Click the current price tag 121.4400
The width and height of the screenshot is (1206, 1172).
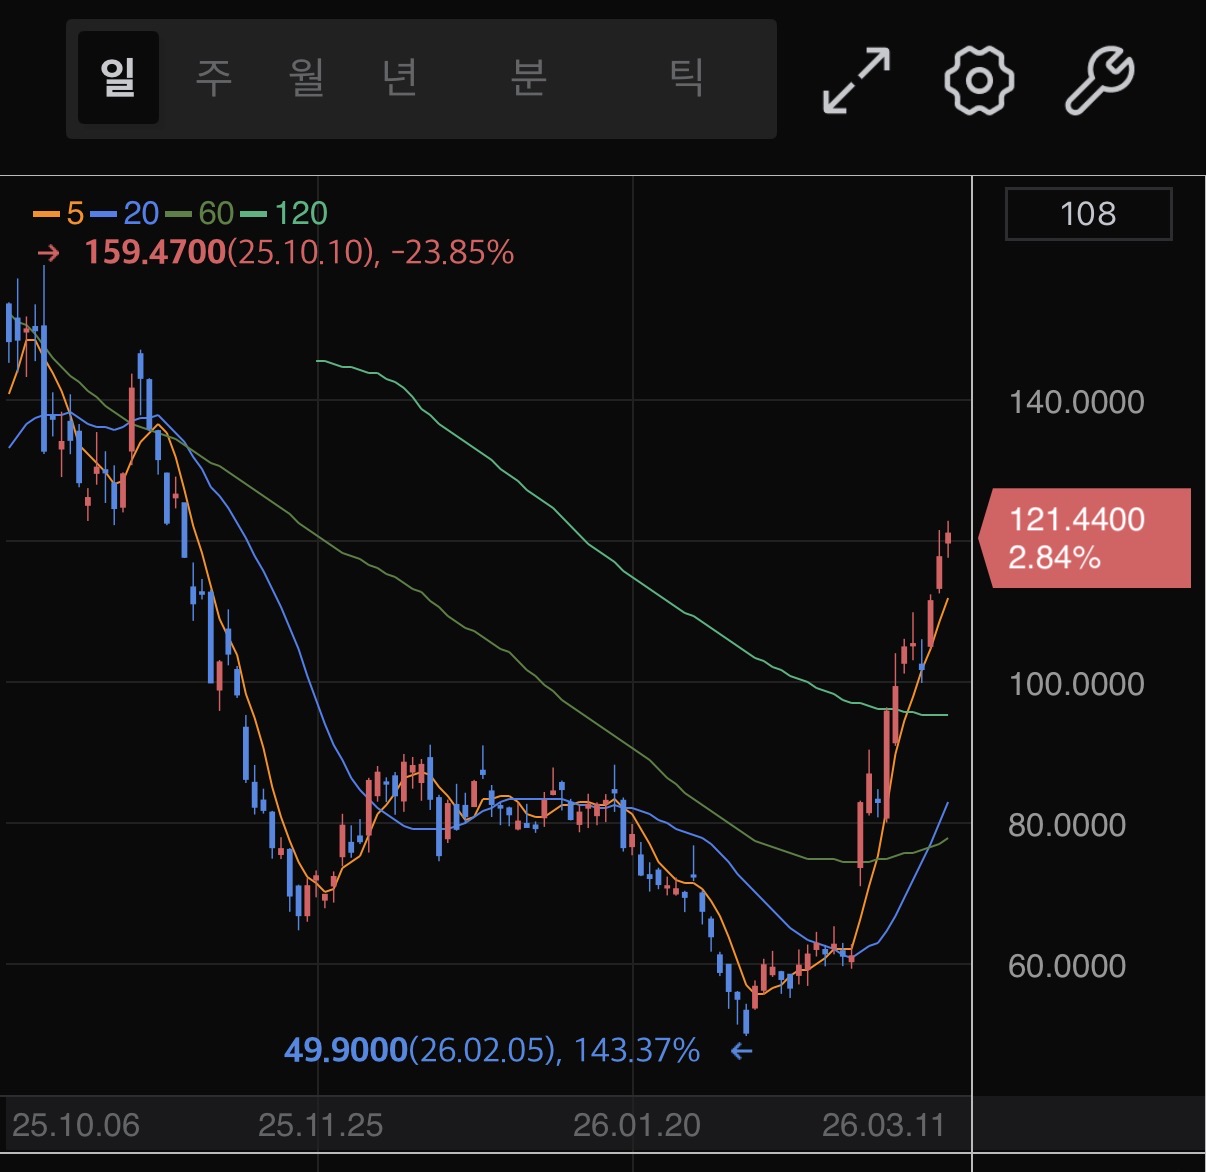tap(1087, 538)
